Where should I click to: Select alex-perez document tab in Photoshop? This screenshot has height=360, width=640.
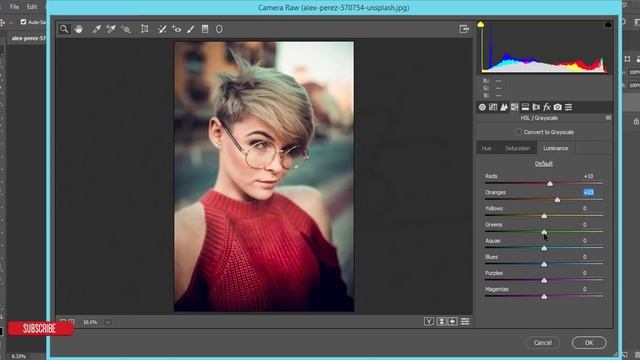point(28,38)
